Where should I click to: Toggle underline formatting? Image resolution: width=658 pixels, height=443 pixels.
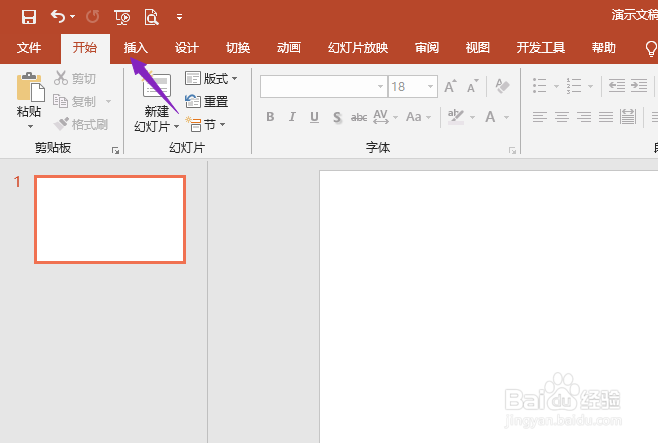314,117
